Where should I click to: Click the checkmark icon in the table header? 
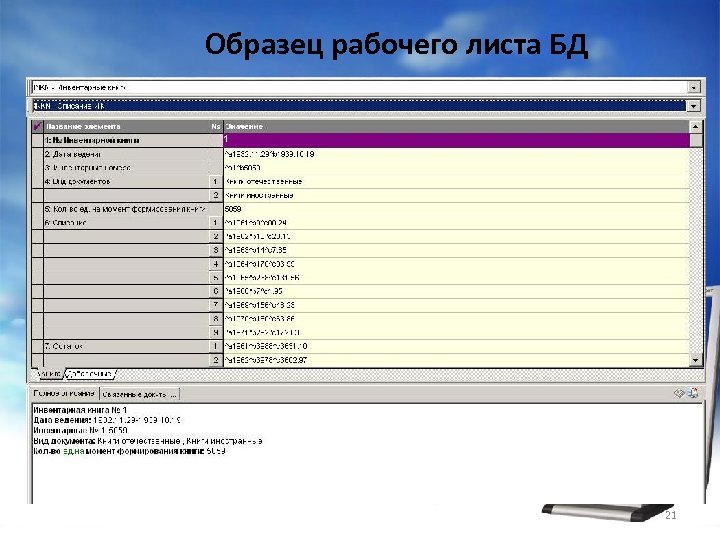[x=38, y=126]
